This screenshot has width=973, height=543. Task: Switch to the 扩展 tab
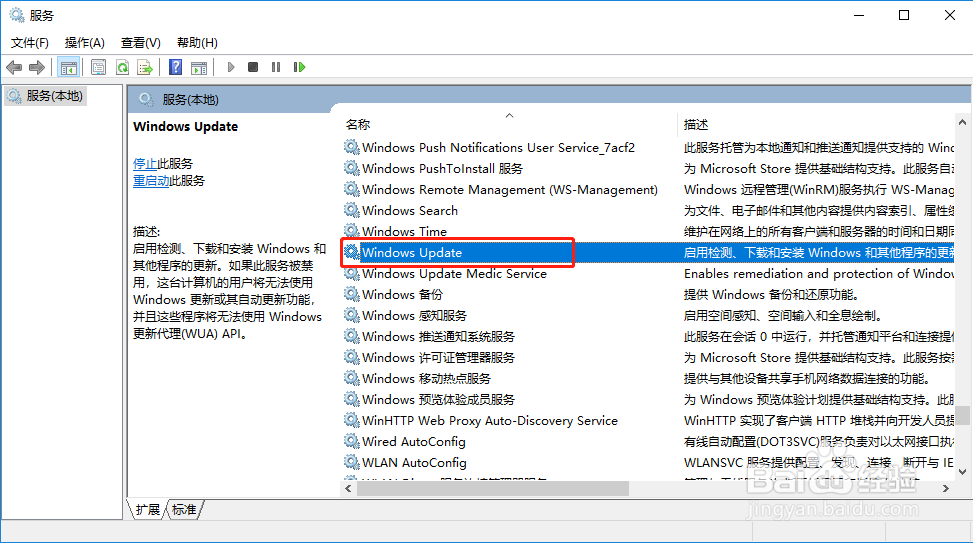click(148, 509)
